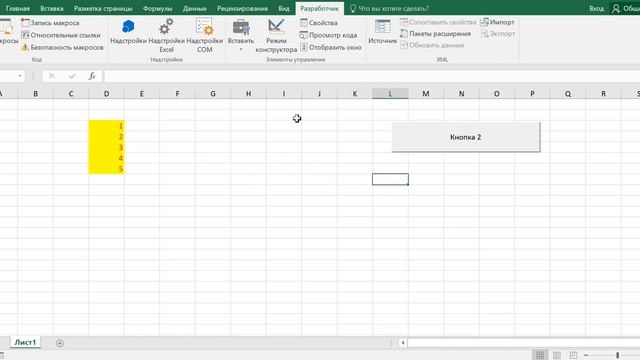Click horizontal scrollbar left arrow
The image size is (640, 360).
[x=403, y=343]
